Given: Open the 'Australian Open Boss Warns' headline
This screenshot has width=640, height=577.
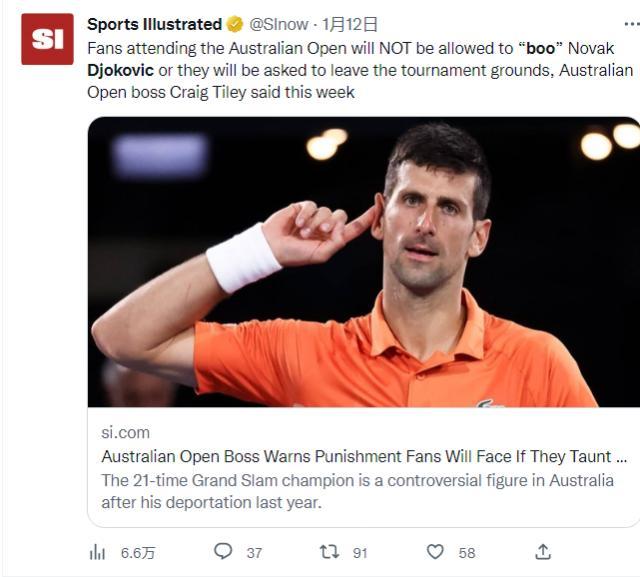Looking at the screenshot, I should pyautogui.click(x=364, y=456).
